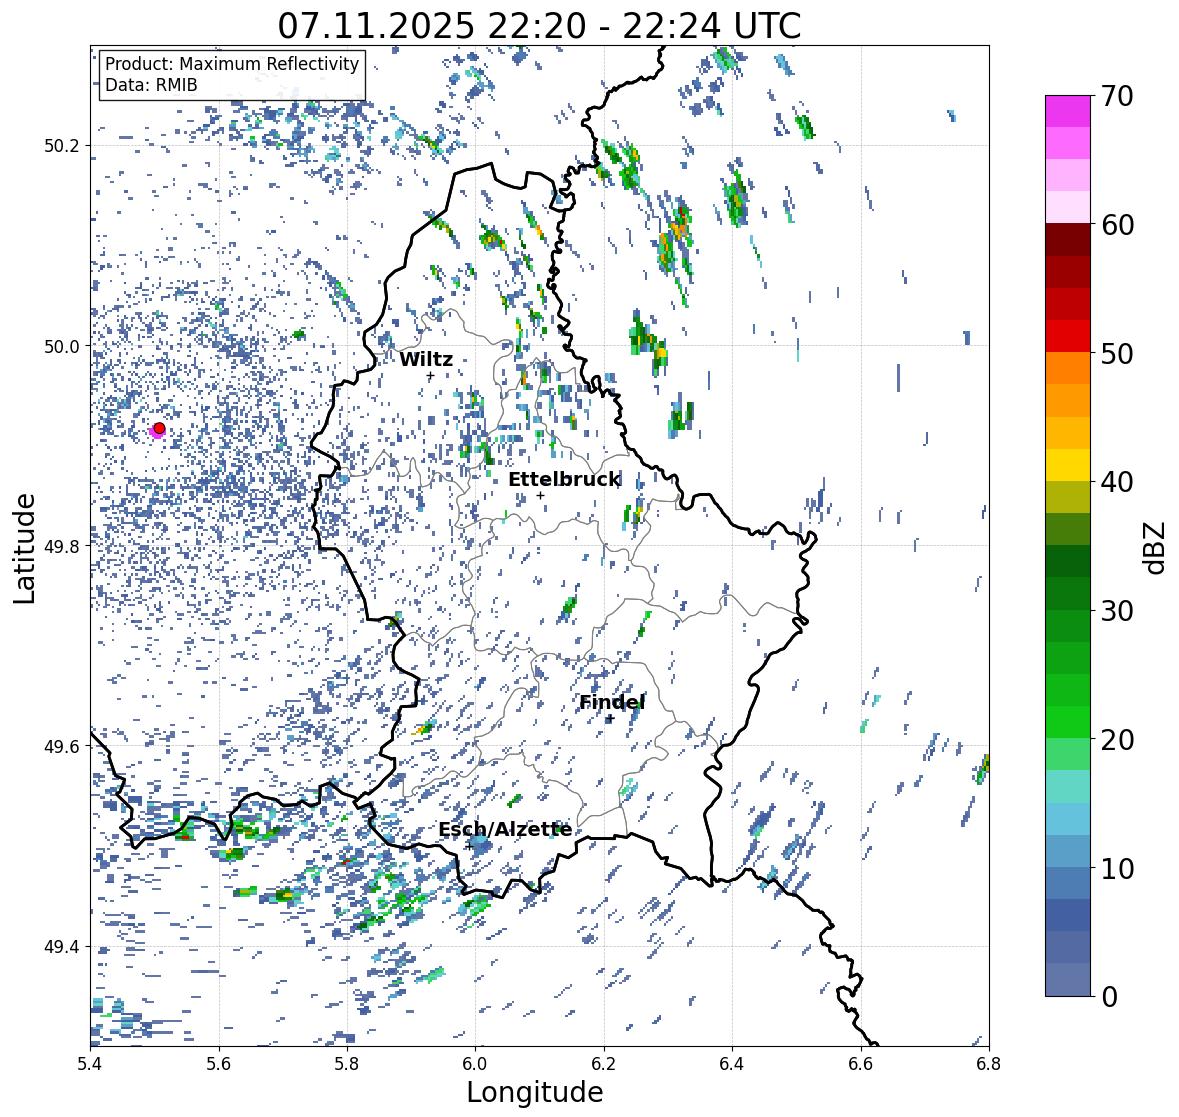Click the 49.6 latitude tick label

[x=62, y=746]
